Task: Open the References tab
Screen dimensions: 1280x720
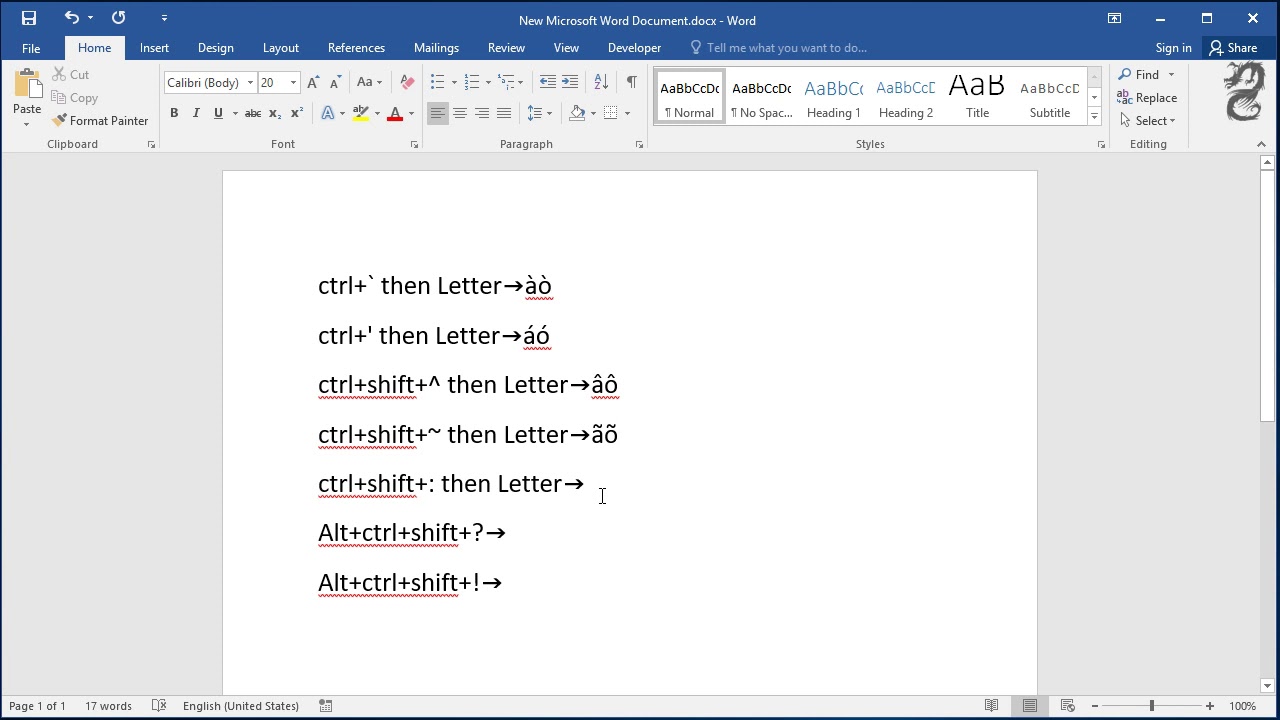Action: [356, 48]
